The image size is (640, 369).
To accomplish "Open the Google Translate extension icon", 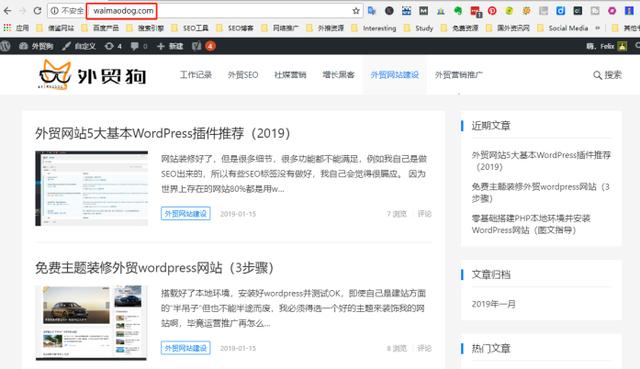I will (x=372, y=11).
